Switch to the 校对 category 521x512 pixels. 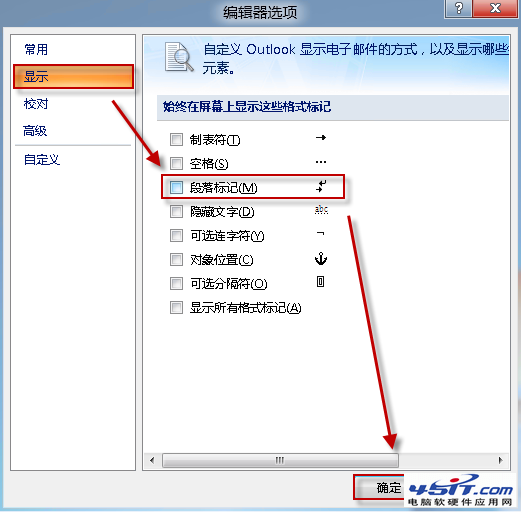36,104
